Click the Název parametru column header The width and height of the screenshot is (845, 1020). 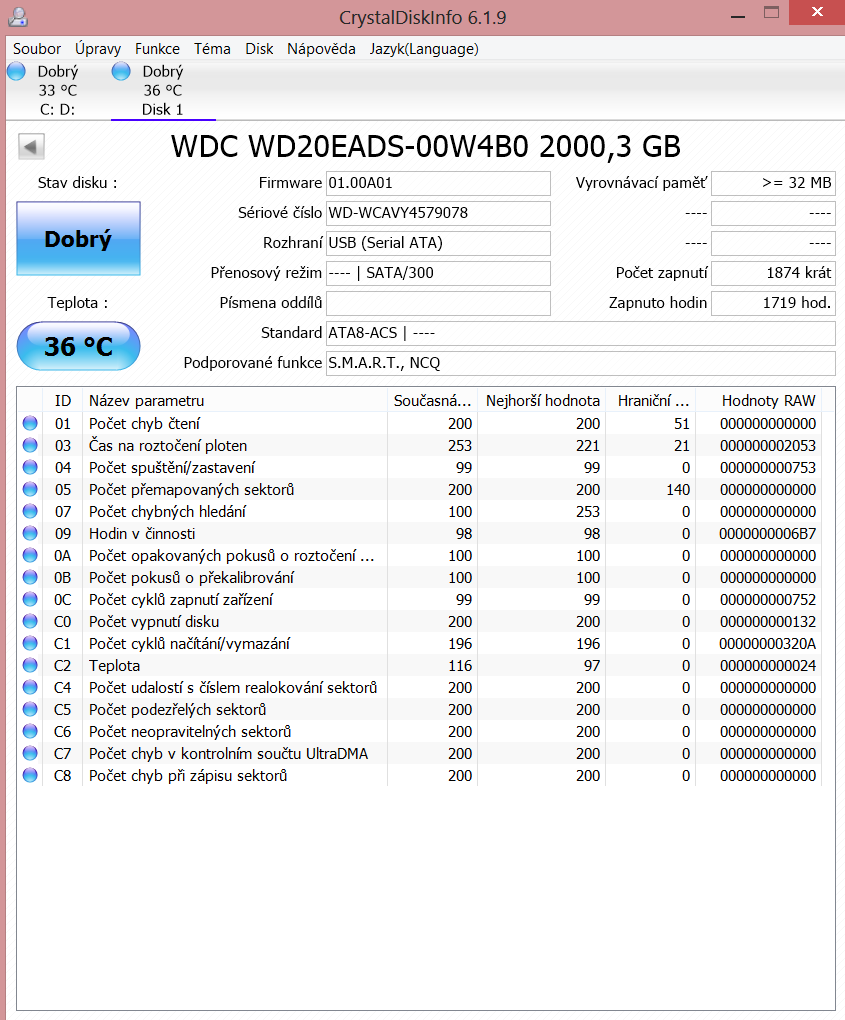(235, 401)
